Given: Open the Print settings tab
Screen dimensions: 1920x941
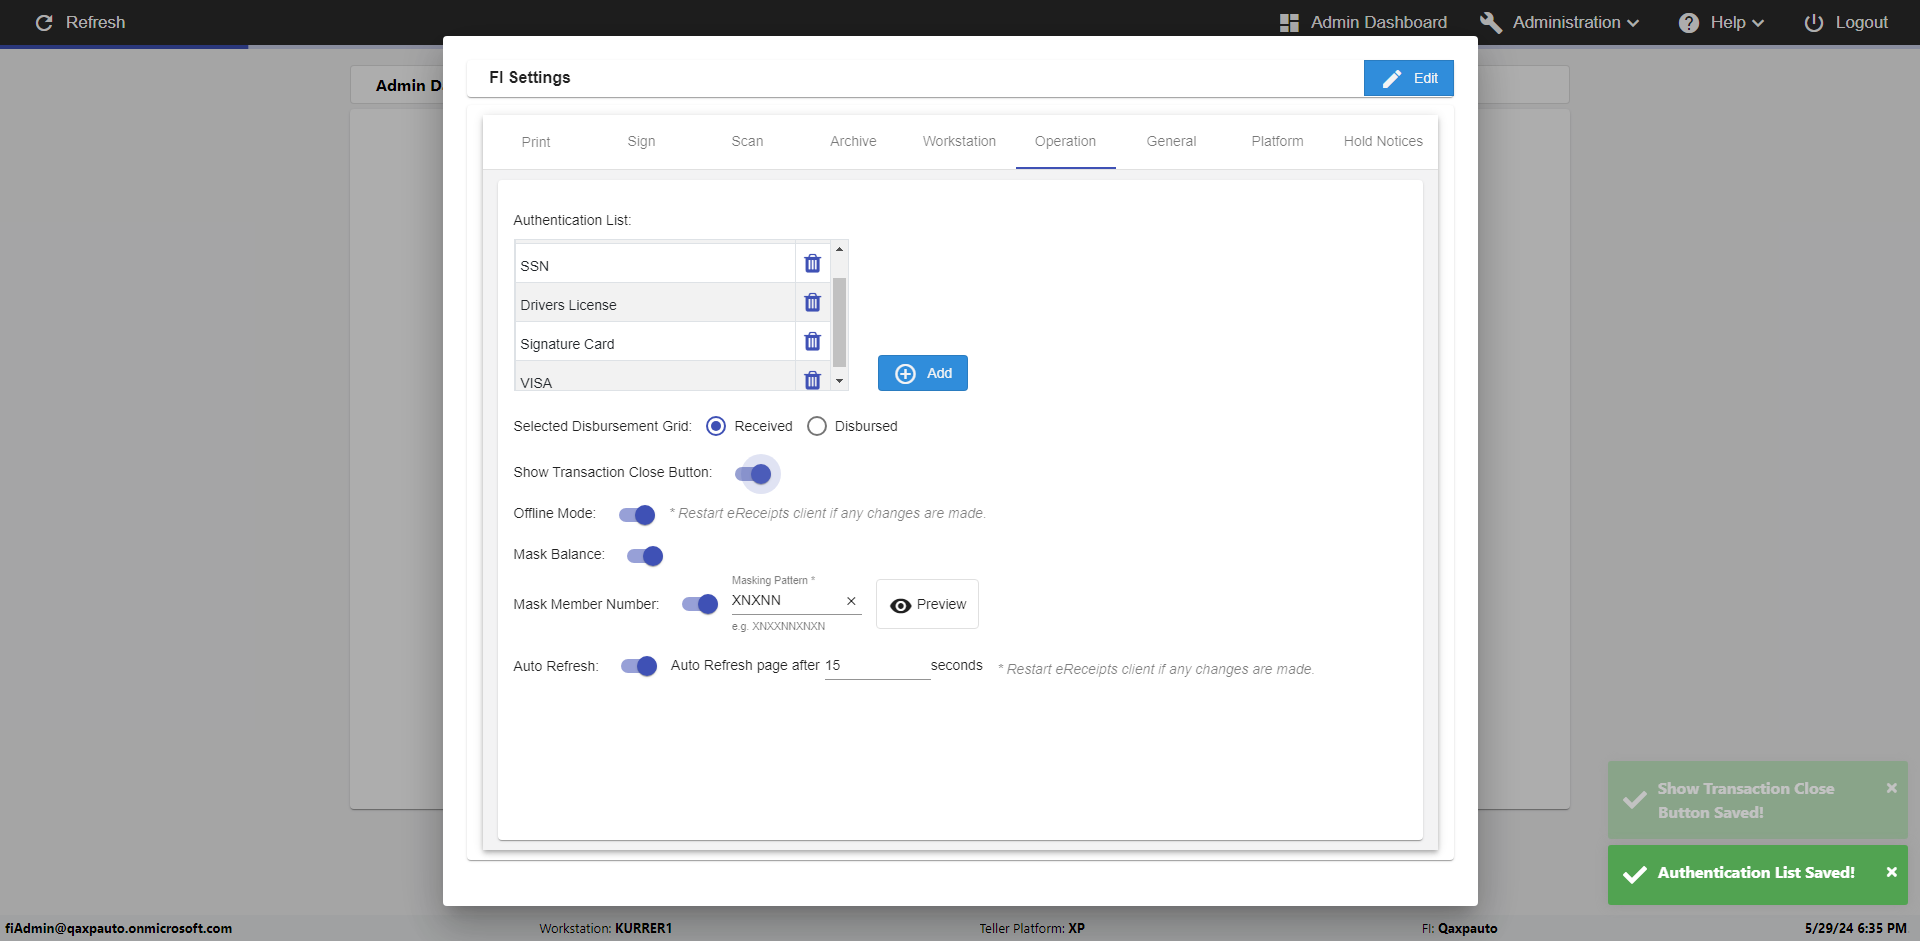Looking at the screenshot, I should [536, 142].
